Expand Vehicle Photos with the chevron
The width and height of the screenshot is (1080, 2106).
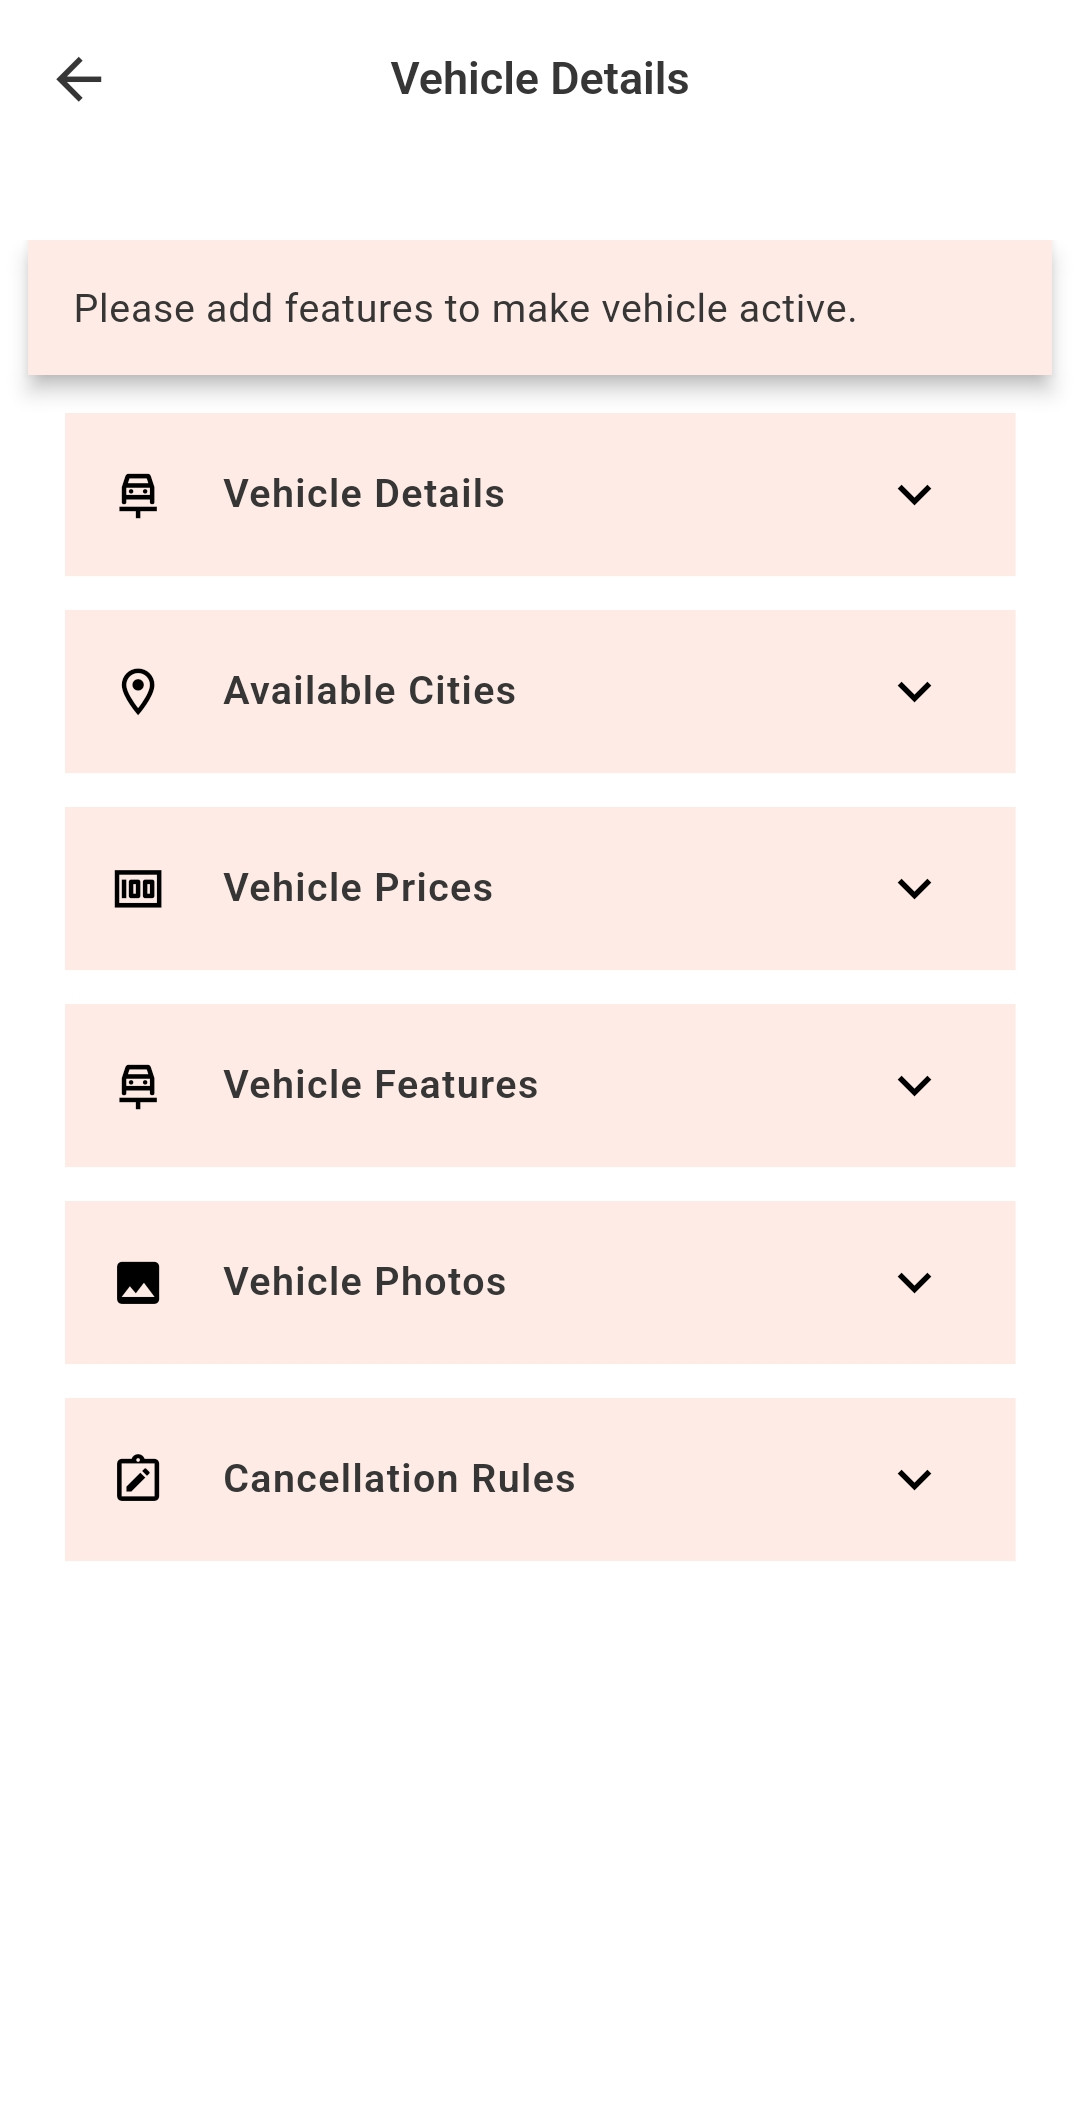click(914, 1282)
